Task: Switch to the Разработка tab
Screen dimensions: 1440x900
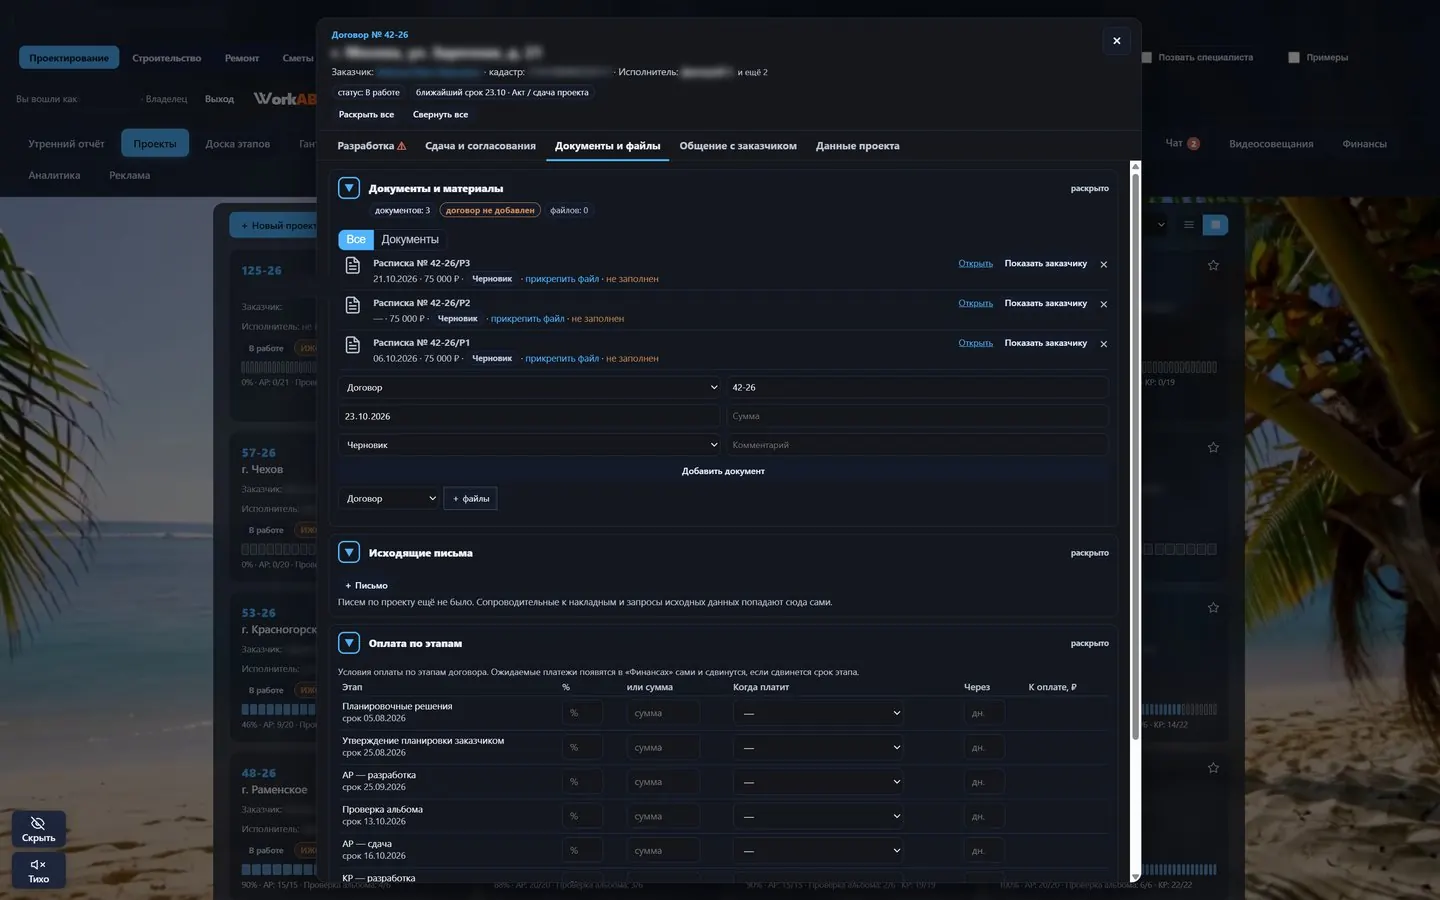Action: [x=371, y=146]
